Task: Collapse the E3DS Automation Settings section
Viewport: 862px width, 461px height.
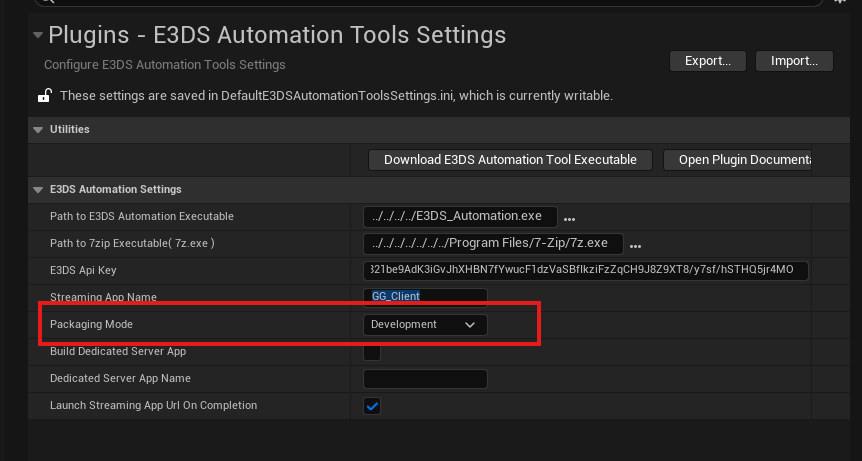Action: coord(38,190)
